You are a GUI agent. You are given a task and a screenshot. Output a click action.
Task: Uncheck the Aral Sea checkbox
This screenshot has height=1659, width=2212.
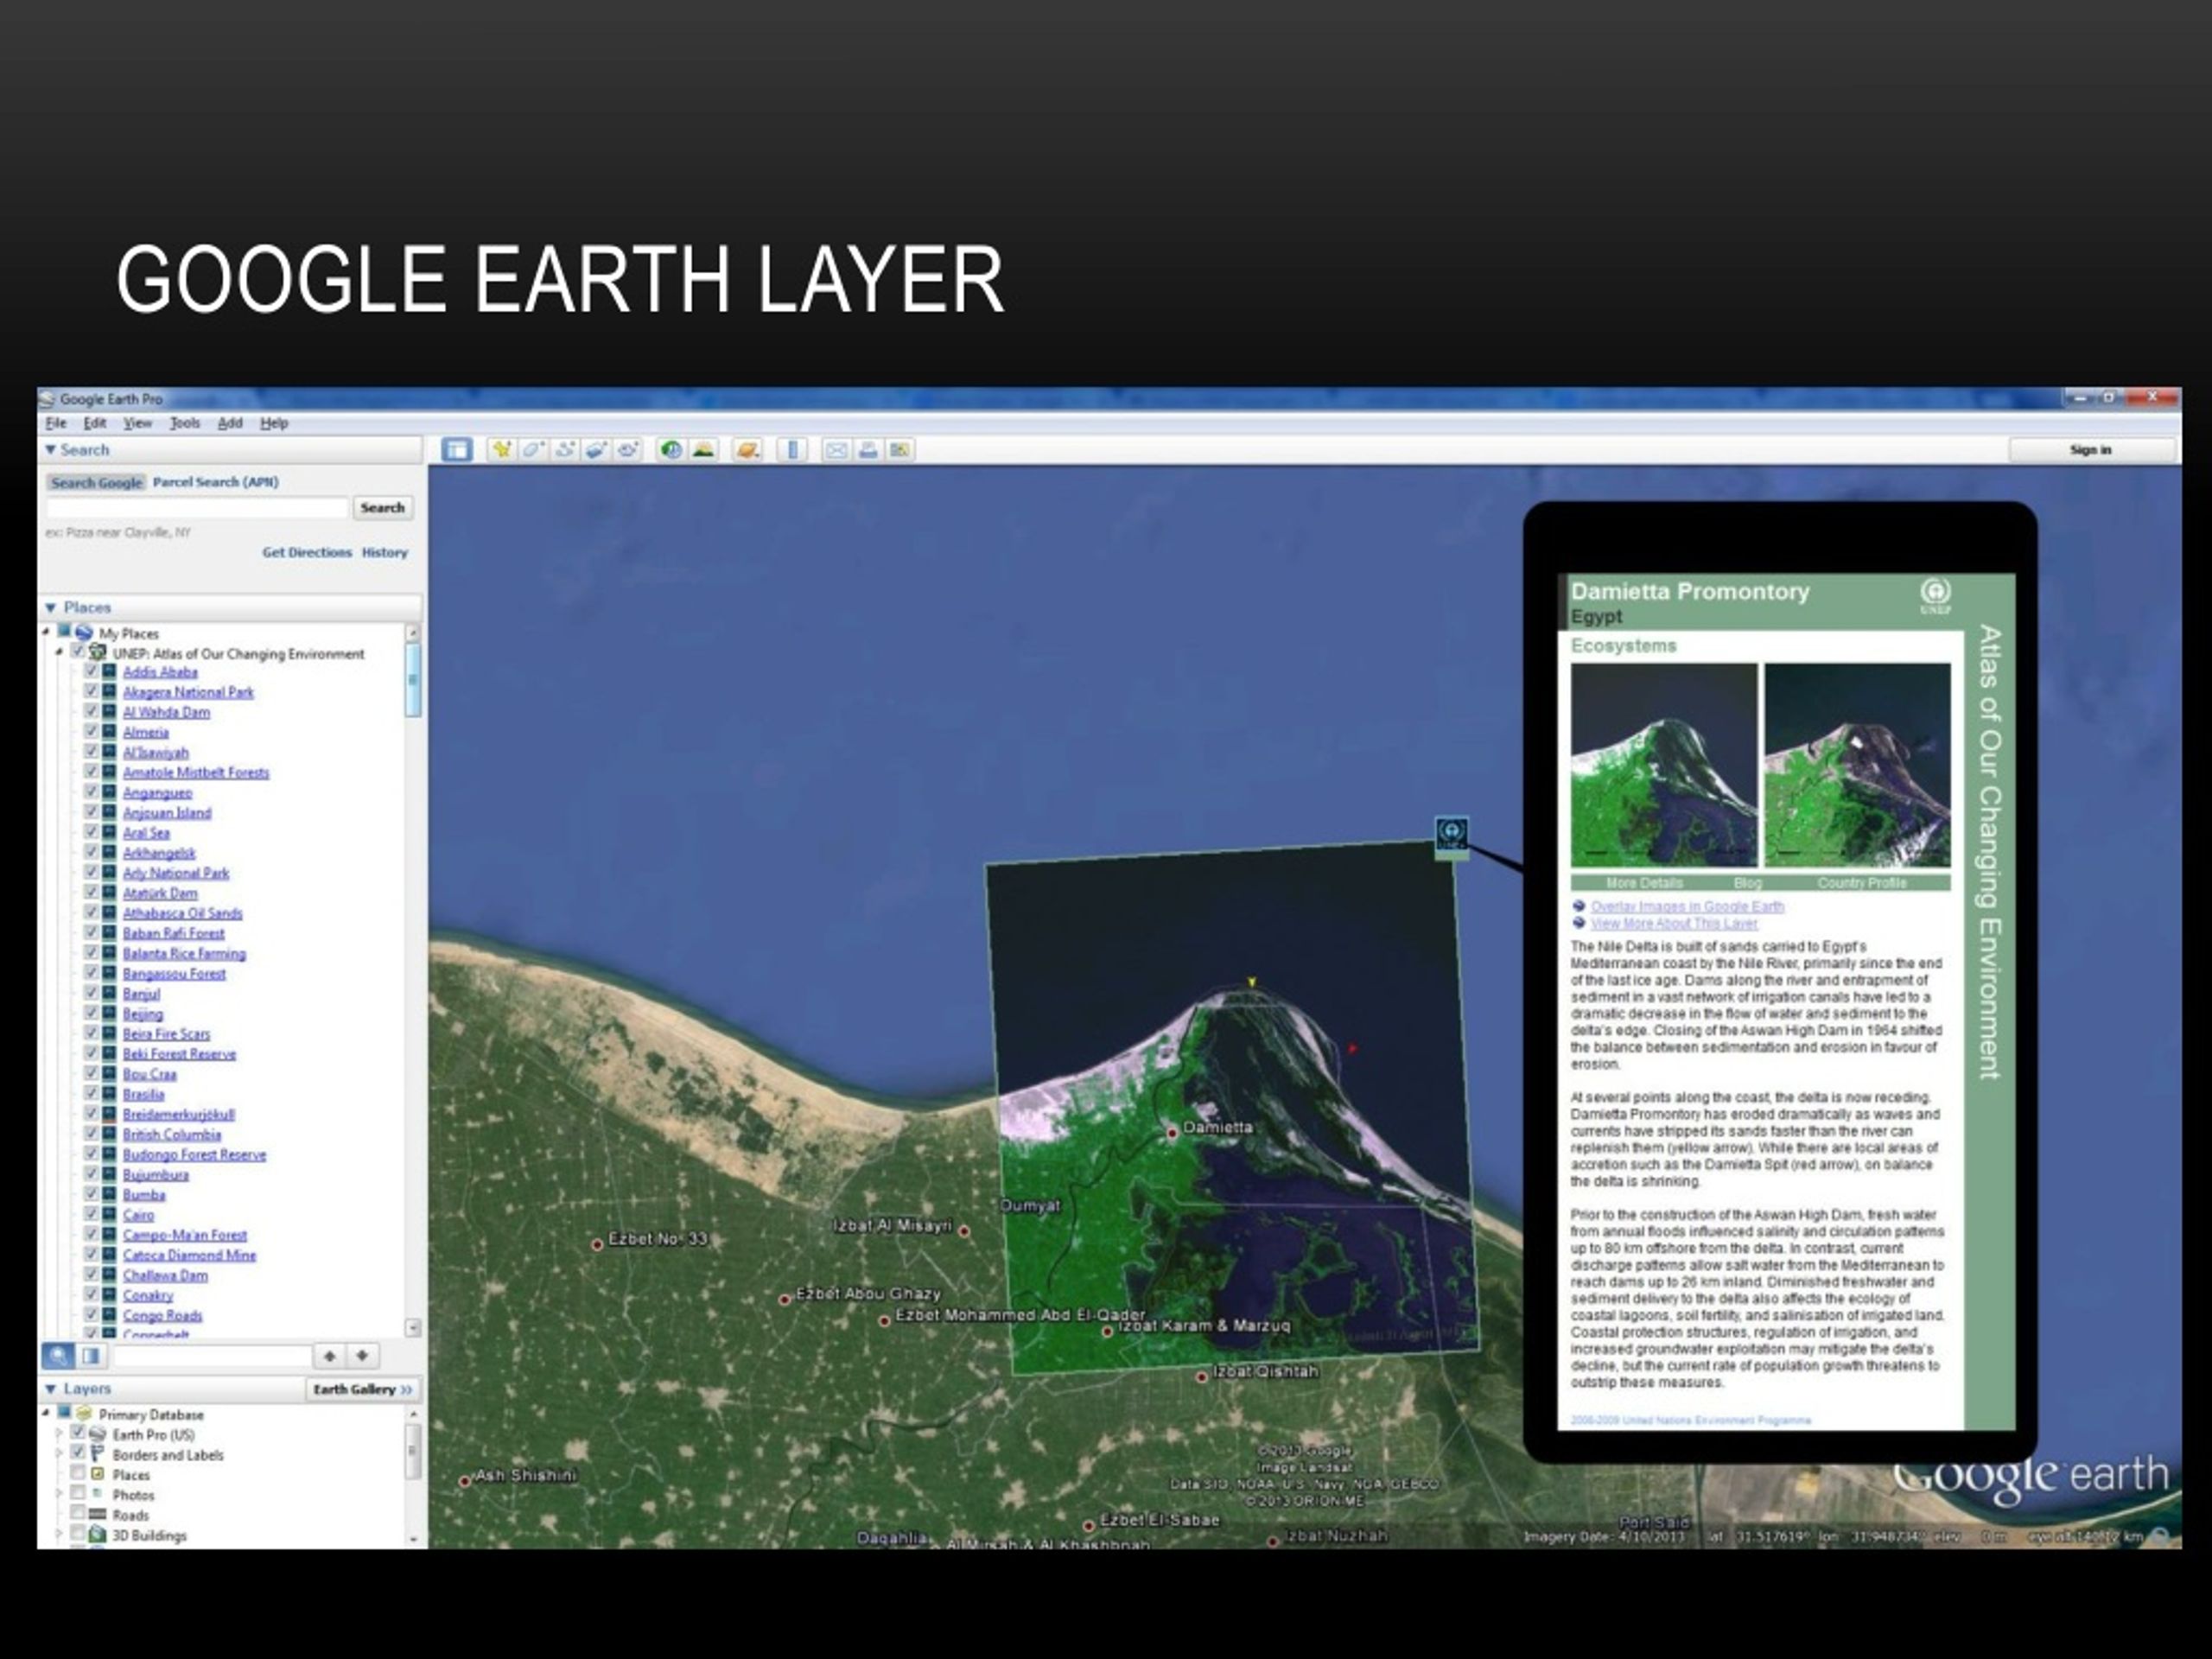[91, 832]
